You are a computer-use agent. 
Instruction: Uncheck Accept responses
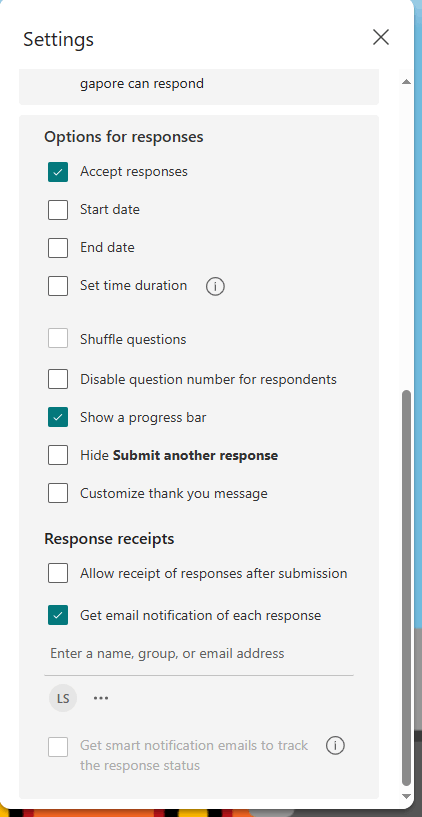tap(58, 172)
